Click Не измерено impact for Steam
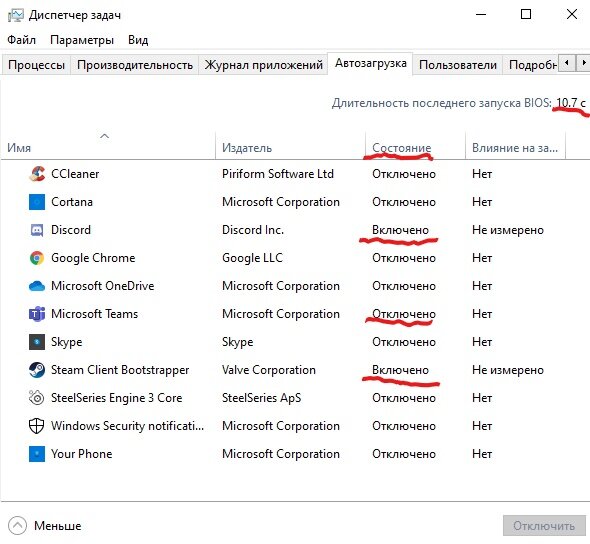 click(508, 370)
